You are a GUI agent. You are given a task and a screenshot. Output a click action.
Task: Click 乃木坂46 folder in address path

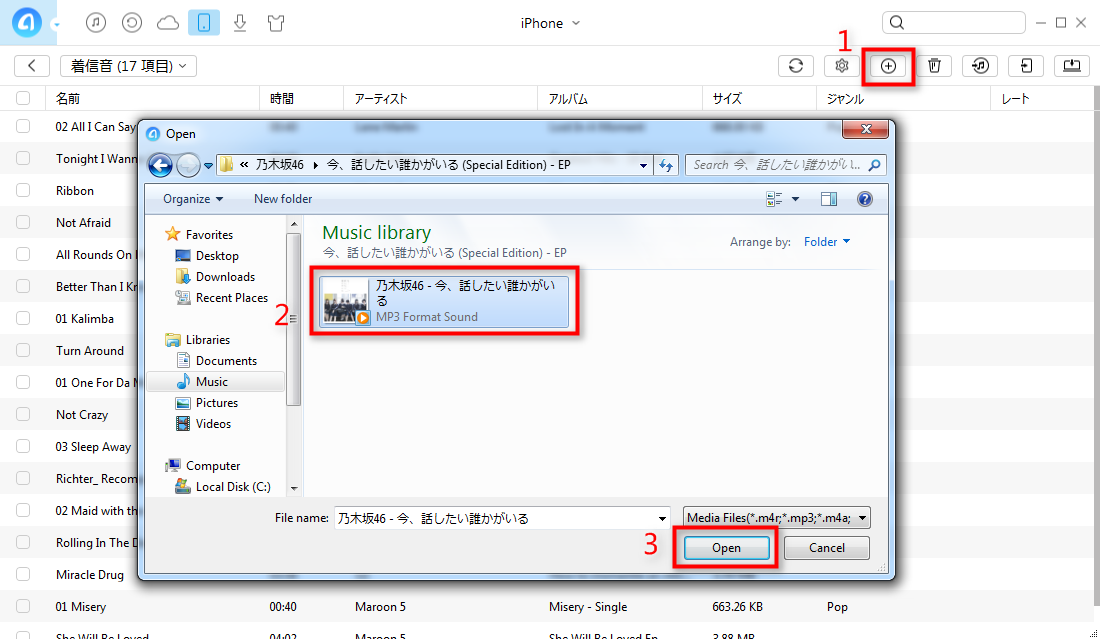[279, 165]
